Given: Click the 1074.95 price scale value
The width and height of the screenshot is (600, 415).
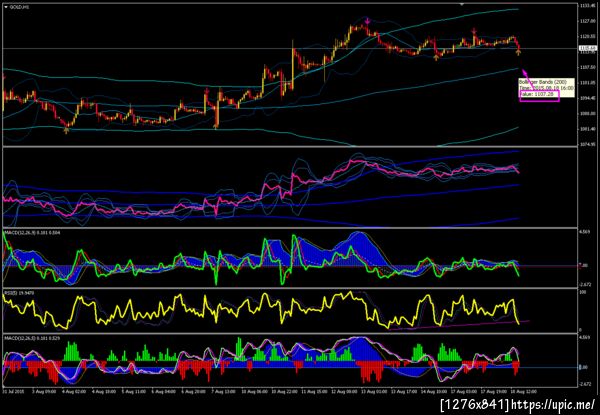Looking at the screenshot, I should (x=588, y=144).
